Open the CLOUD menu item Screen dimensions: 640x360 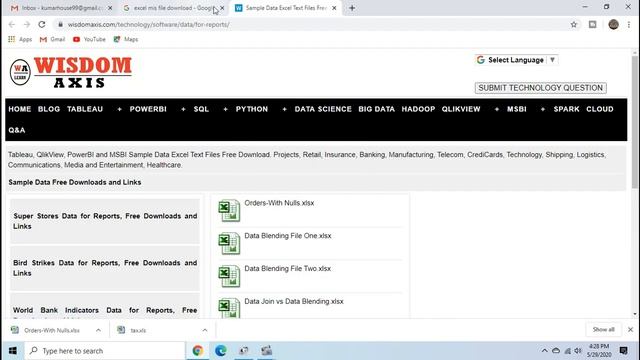coord(600,109)
